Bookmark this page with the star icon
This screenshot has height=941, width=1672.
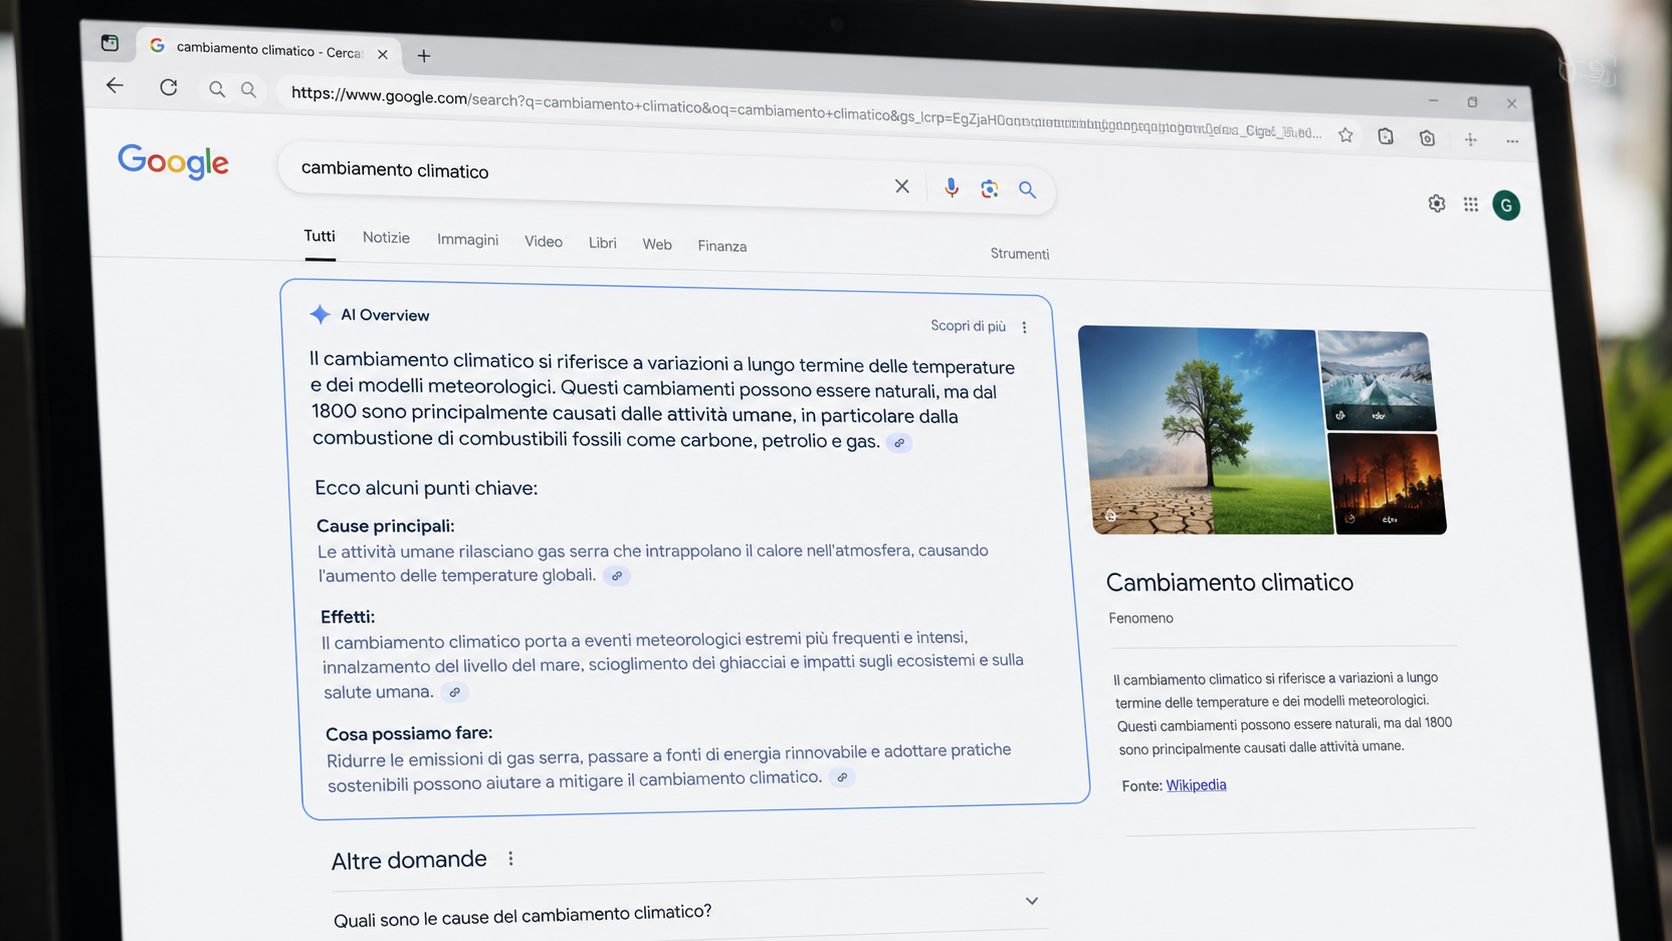pos(1346,135)
